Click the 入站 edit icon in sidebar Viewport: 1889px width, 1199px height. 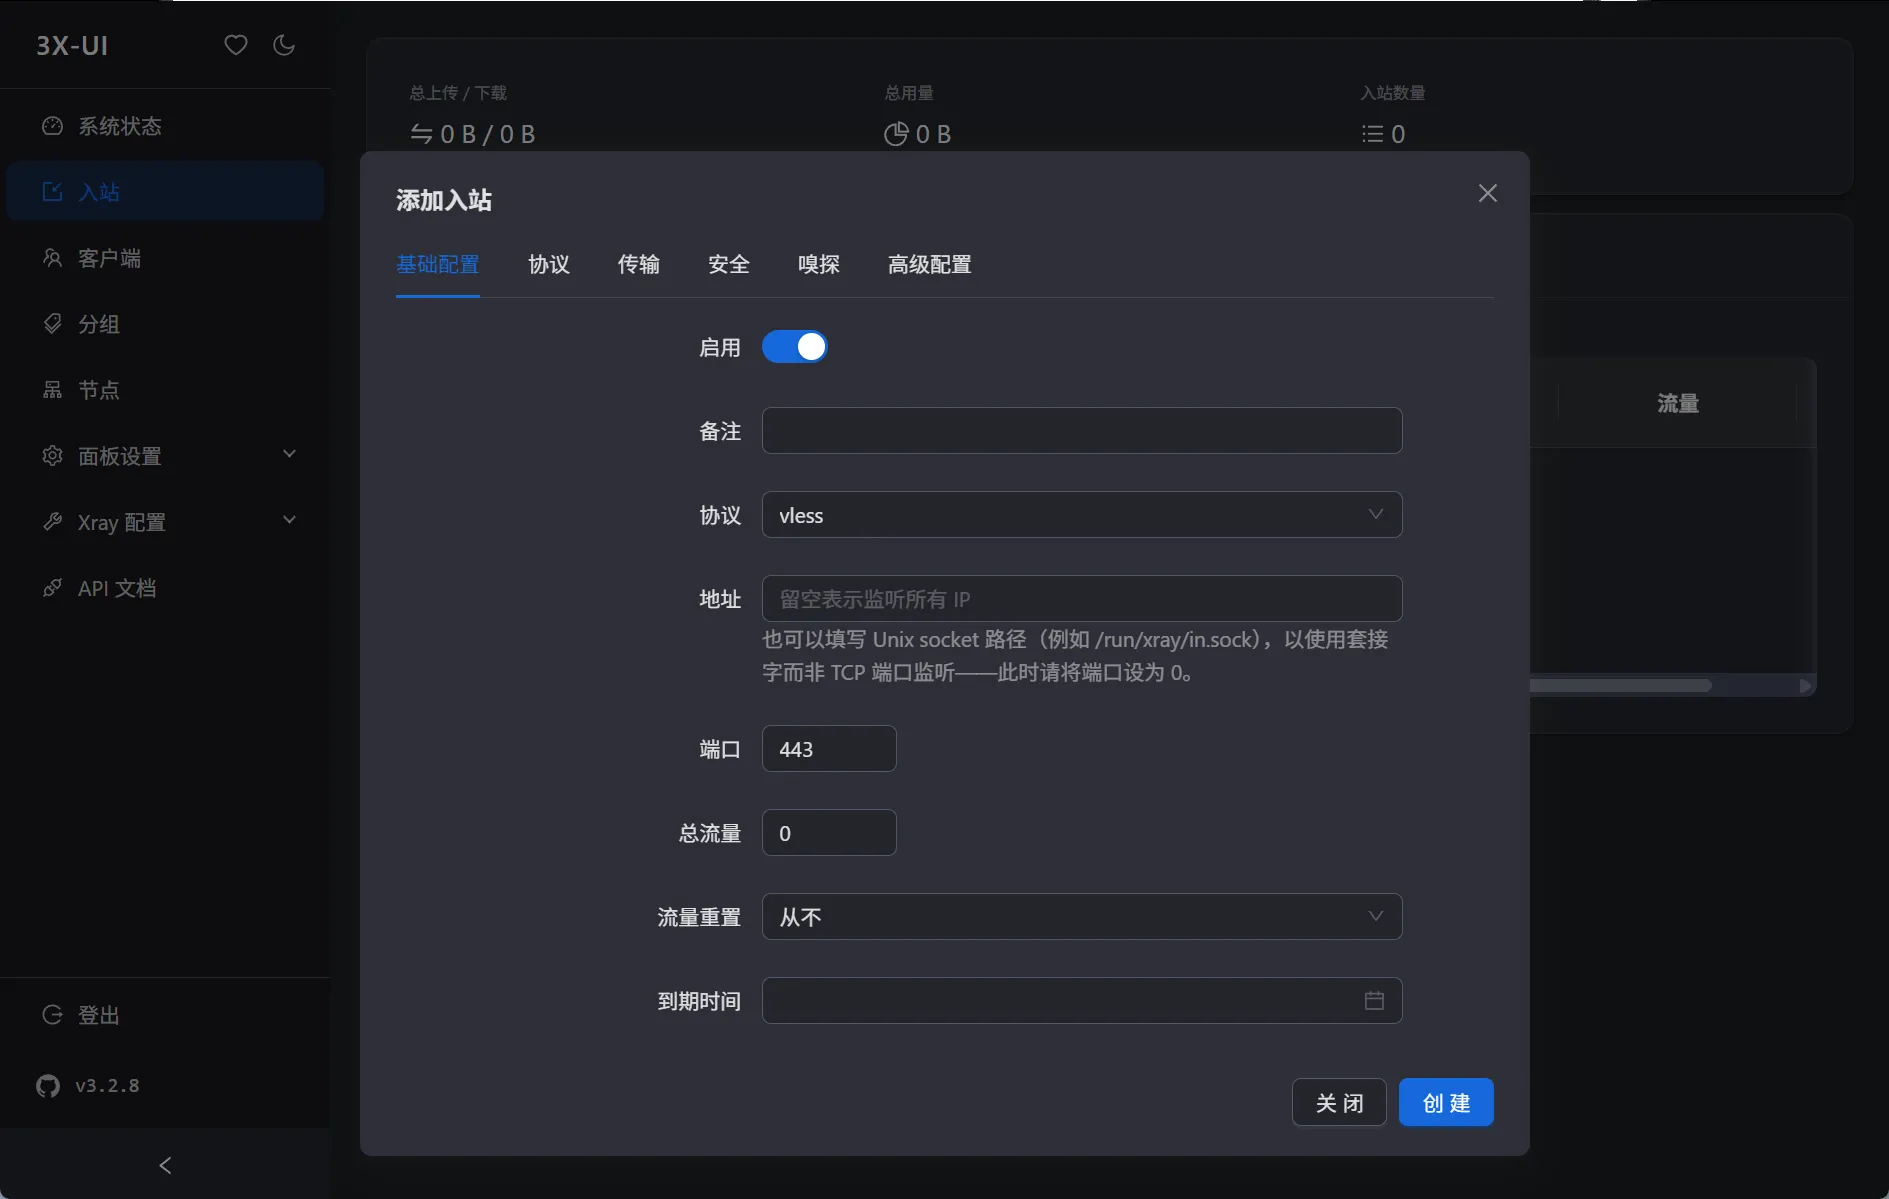pyautogui.click(x=52, y=192)
